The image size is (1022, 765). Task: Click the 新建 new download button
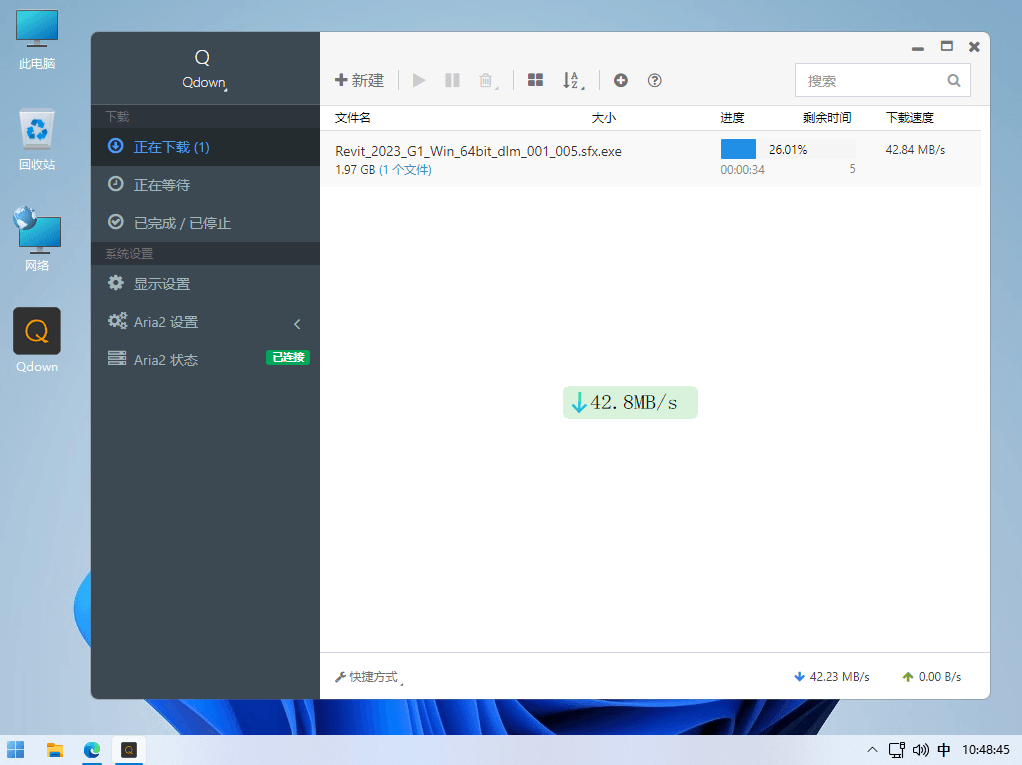coord(359,80)
